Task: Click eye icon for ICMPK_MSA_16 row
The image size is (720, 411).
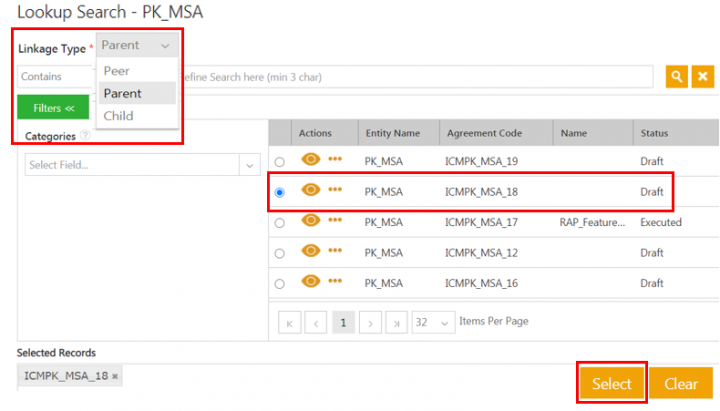Action: point(310,283)
